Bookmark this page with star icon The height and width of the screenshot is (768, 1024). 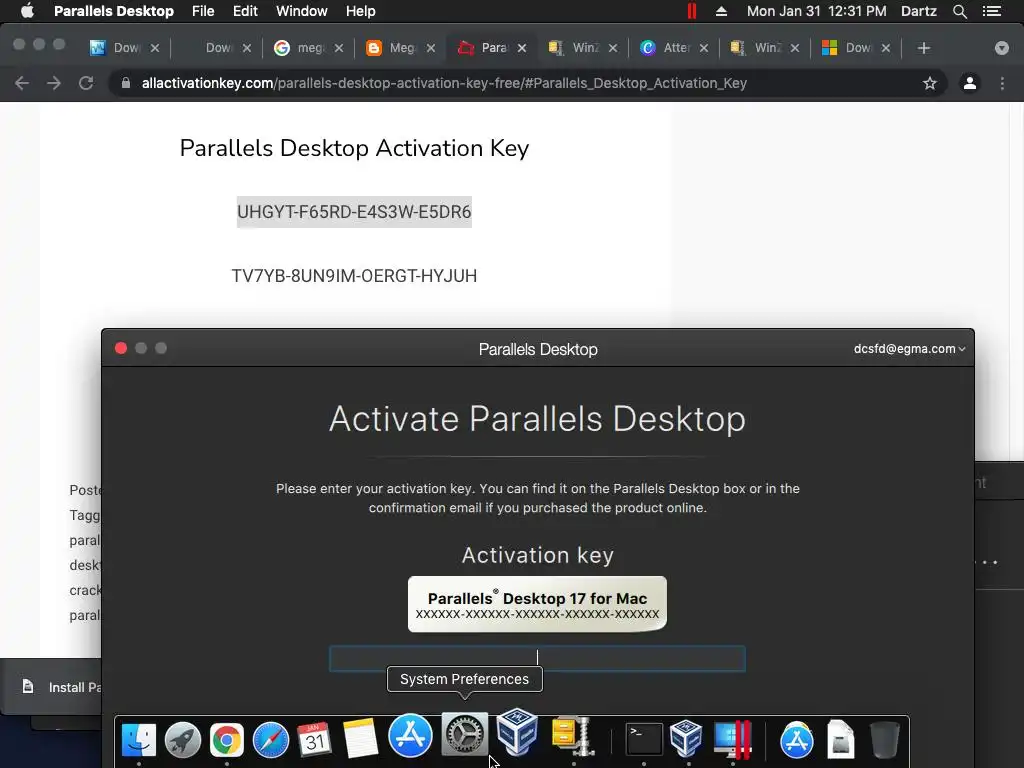(x=930, y=83)
